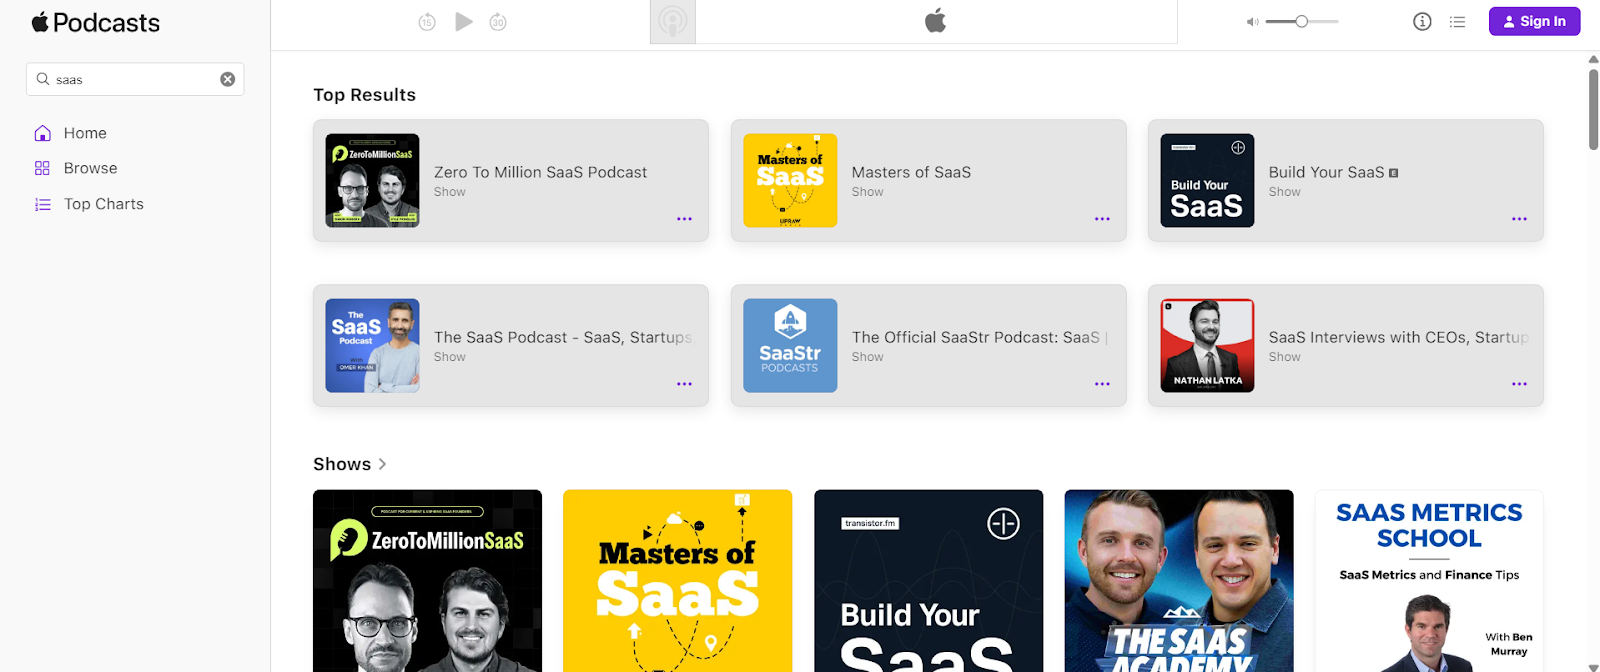Click the page vertical scrollbar
This screenshot has height=672, width=1600.
pos(1593,109)
